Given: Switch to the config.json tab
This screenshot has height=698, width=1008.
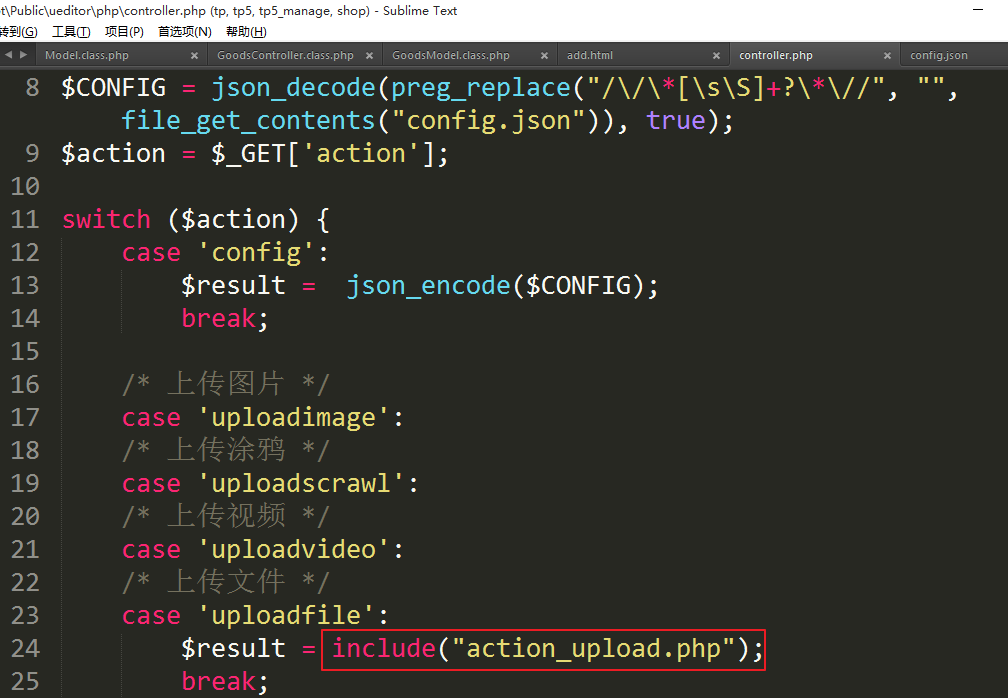Looking at the screenshot, I should pos(939,56).
